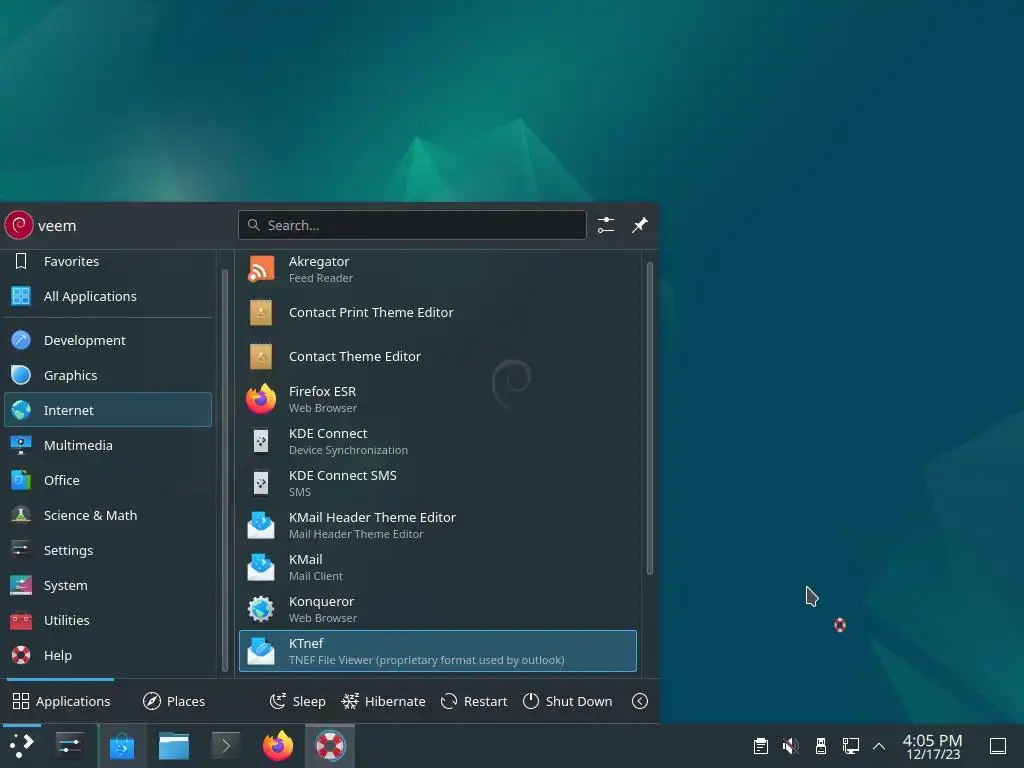Launch Firefox ESR from the menu list
Viewport: 1024px width, 768px height.
click(x=438, y=399)
